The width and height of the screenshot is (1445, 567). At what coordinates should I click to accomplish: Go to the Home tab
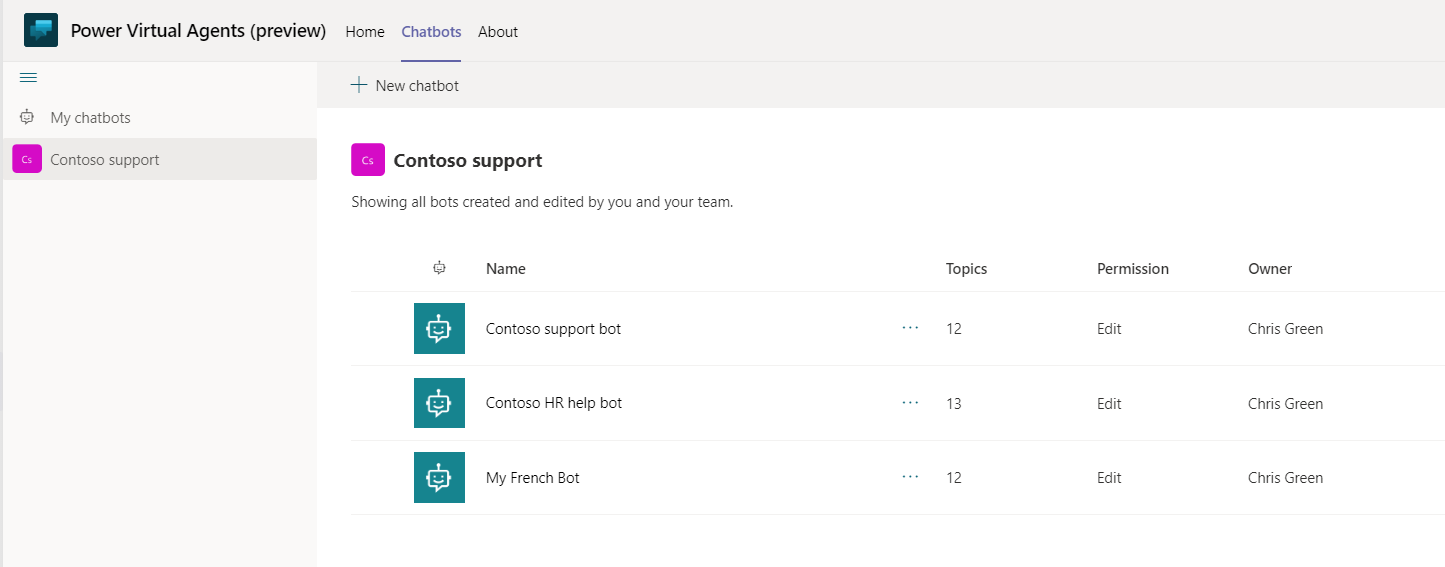point(365,31)
